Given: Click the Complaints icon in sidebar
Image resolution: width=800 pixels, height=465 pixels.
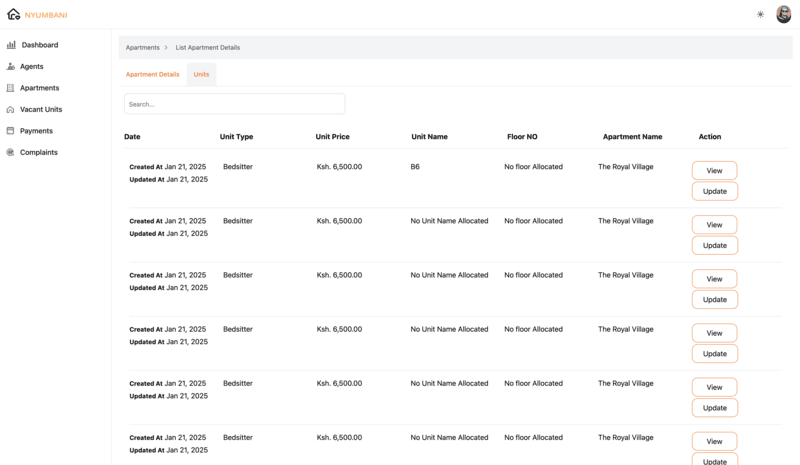Looking at the screenshot, I should pos(11,153).
